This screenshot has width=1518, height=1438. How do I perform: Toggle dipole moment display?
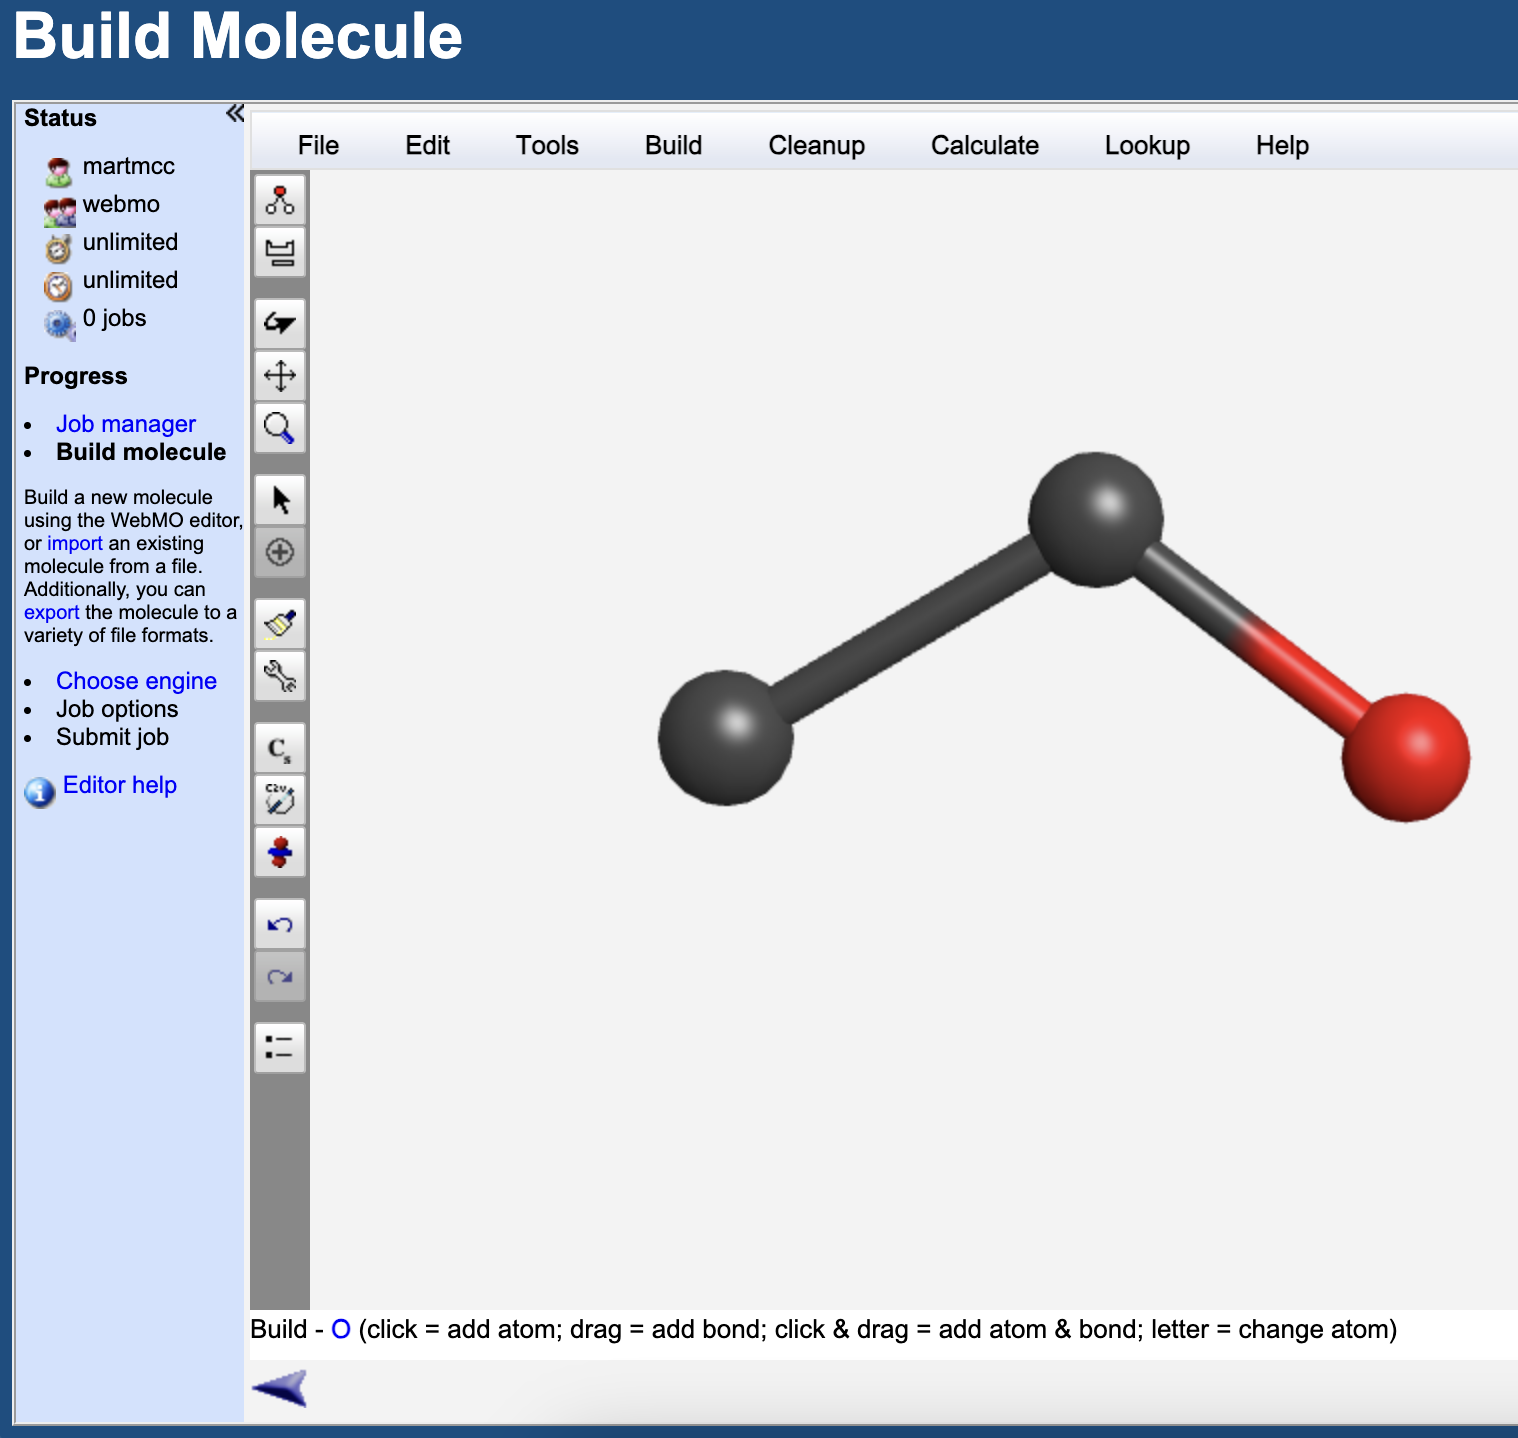pos(279,852)
